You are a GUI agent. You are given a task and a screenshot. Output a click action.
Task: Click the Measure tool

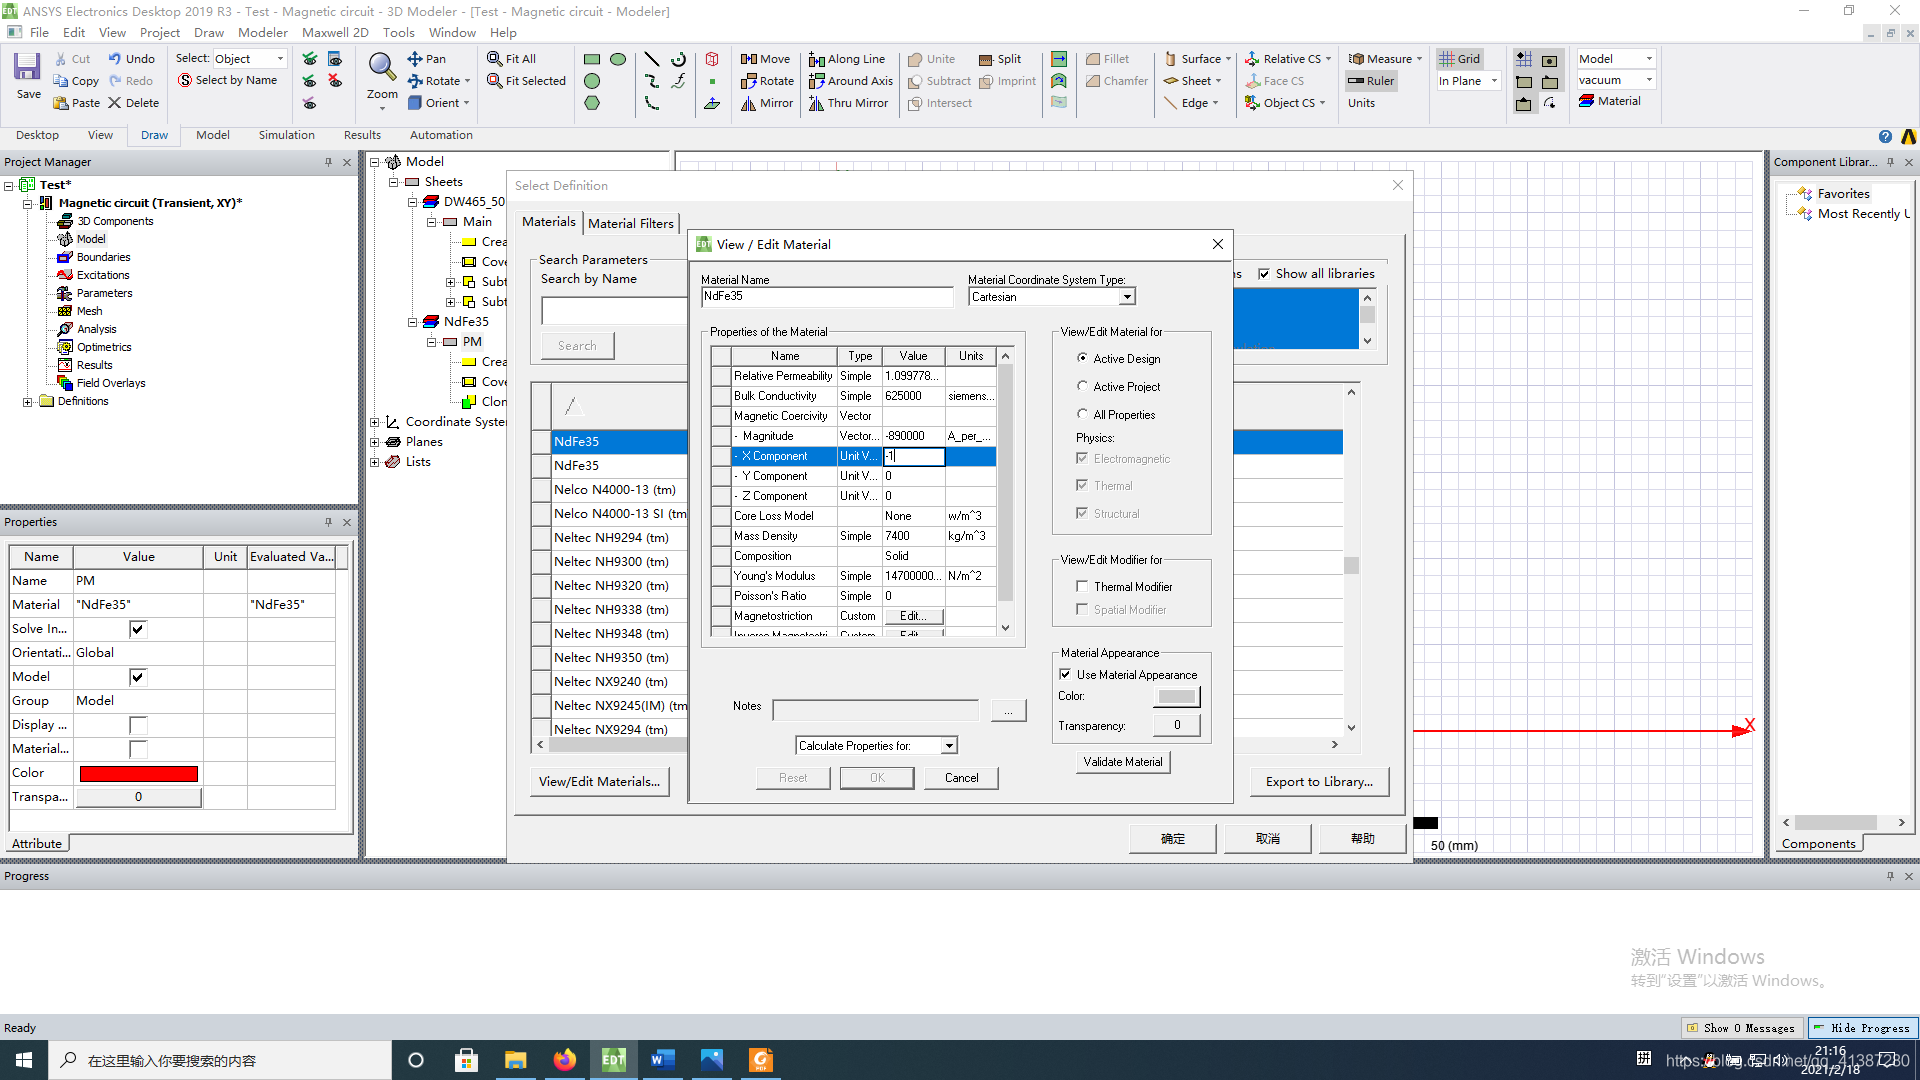tap(1385, 59)
